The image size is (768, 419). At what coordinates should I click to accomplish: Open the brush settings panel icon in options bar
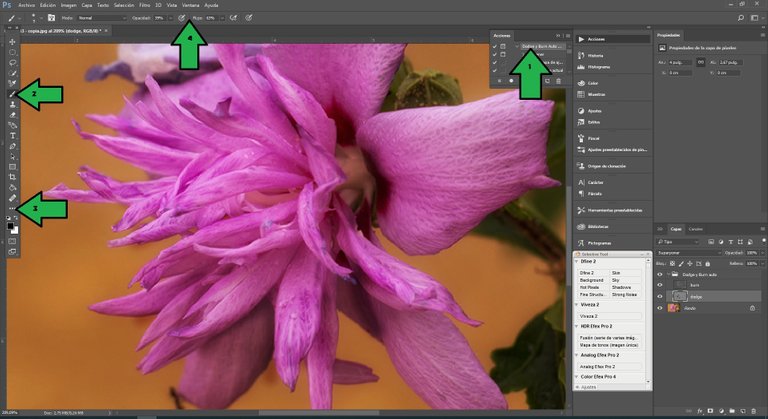tap(51, 18)
